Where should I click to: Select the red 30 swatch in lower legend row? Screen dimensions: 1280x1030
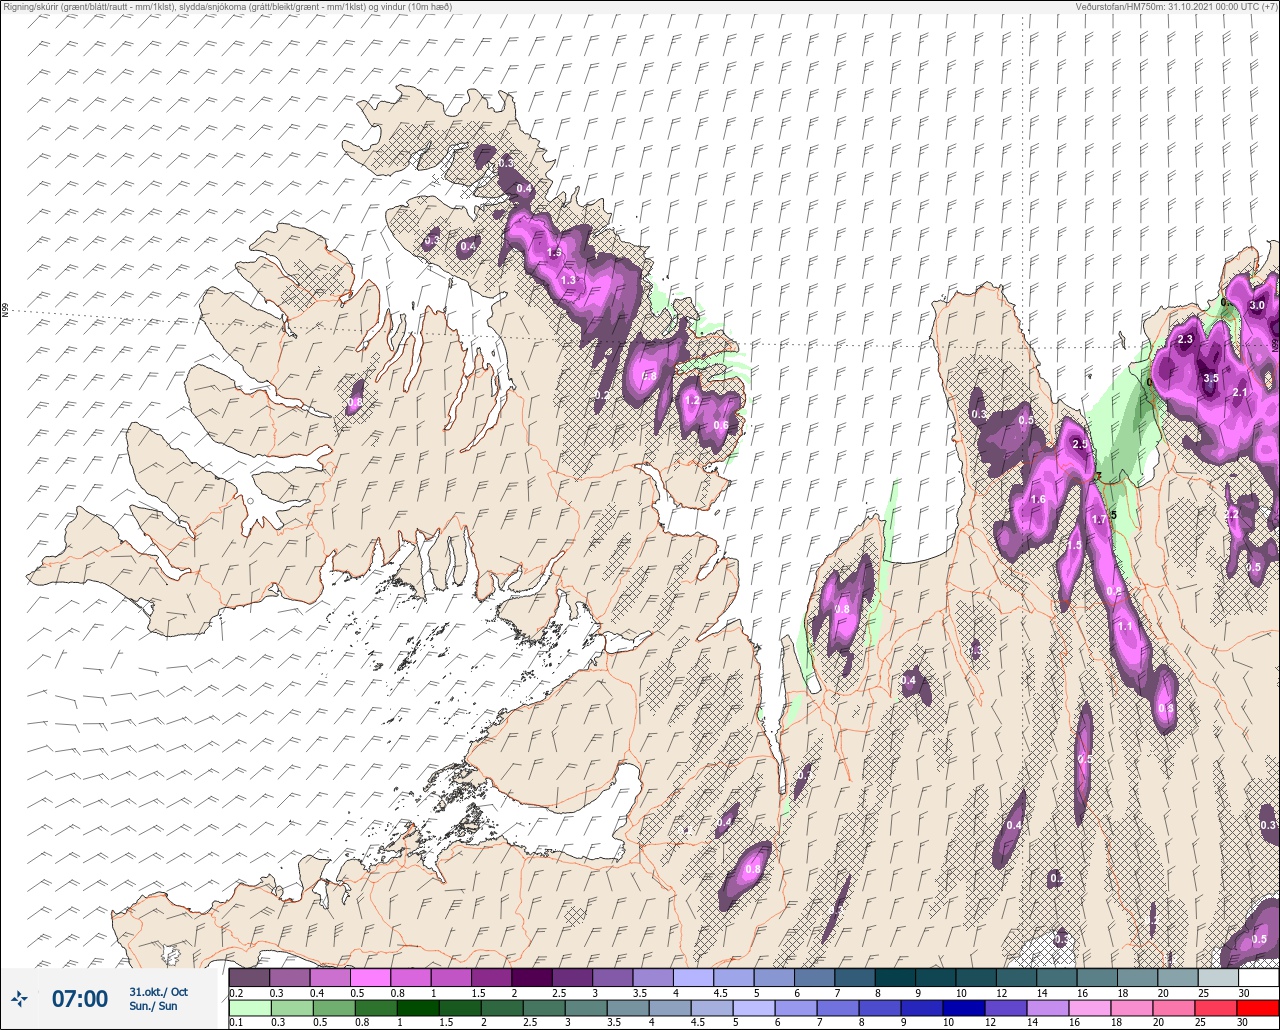point(1258,1007)
